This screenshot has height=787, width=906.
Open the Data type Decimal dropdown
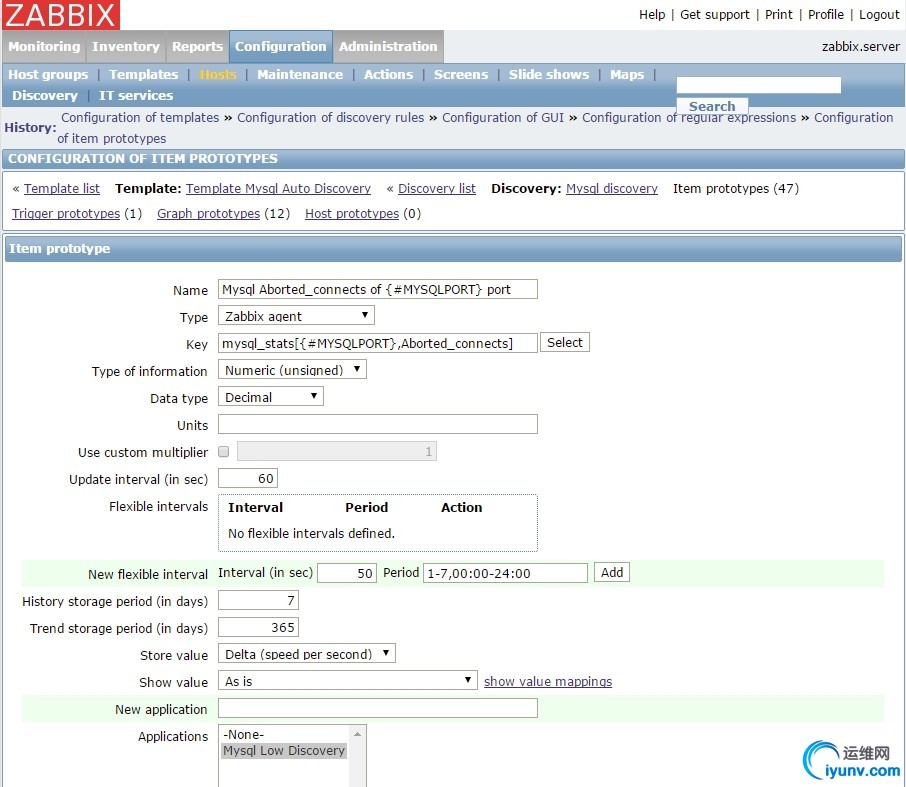point(270,397)
